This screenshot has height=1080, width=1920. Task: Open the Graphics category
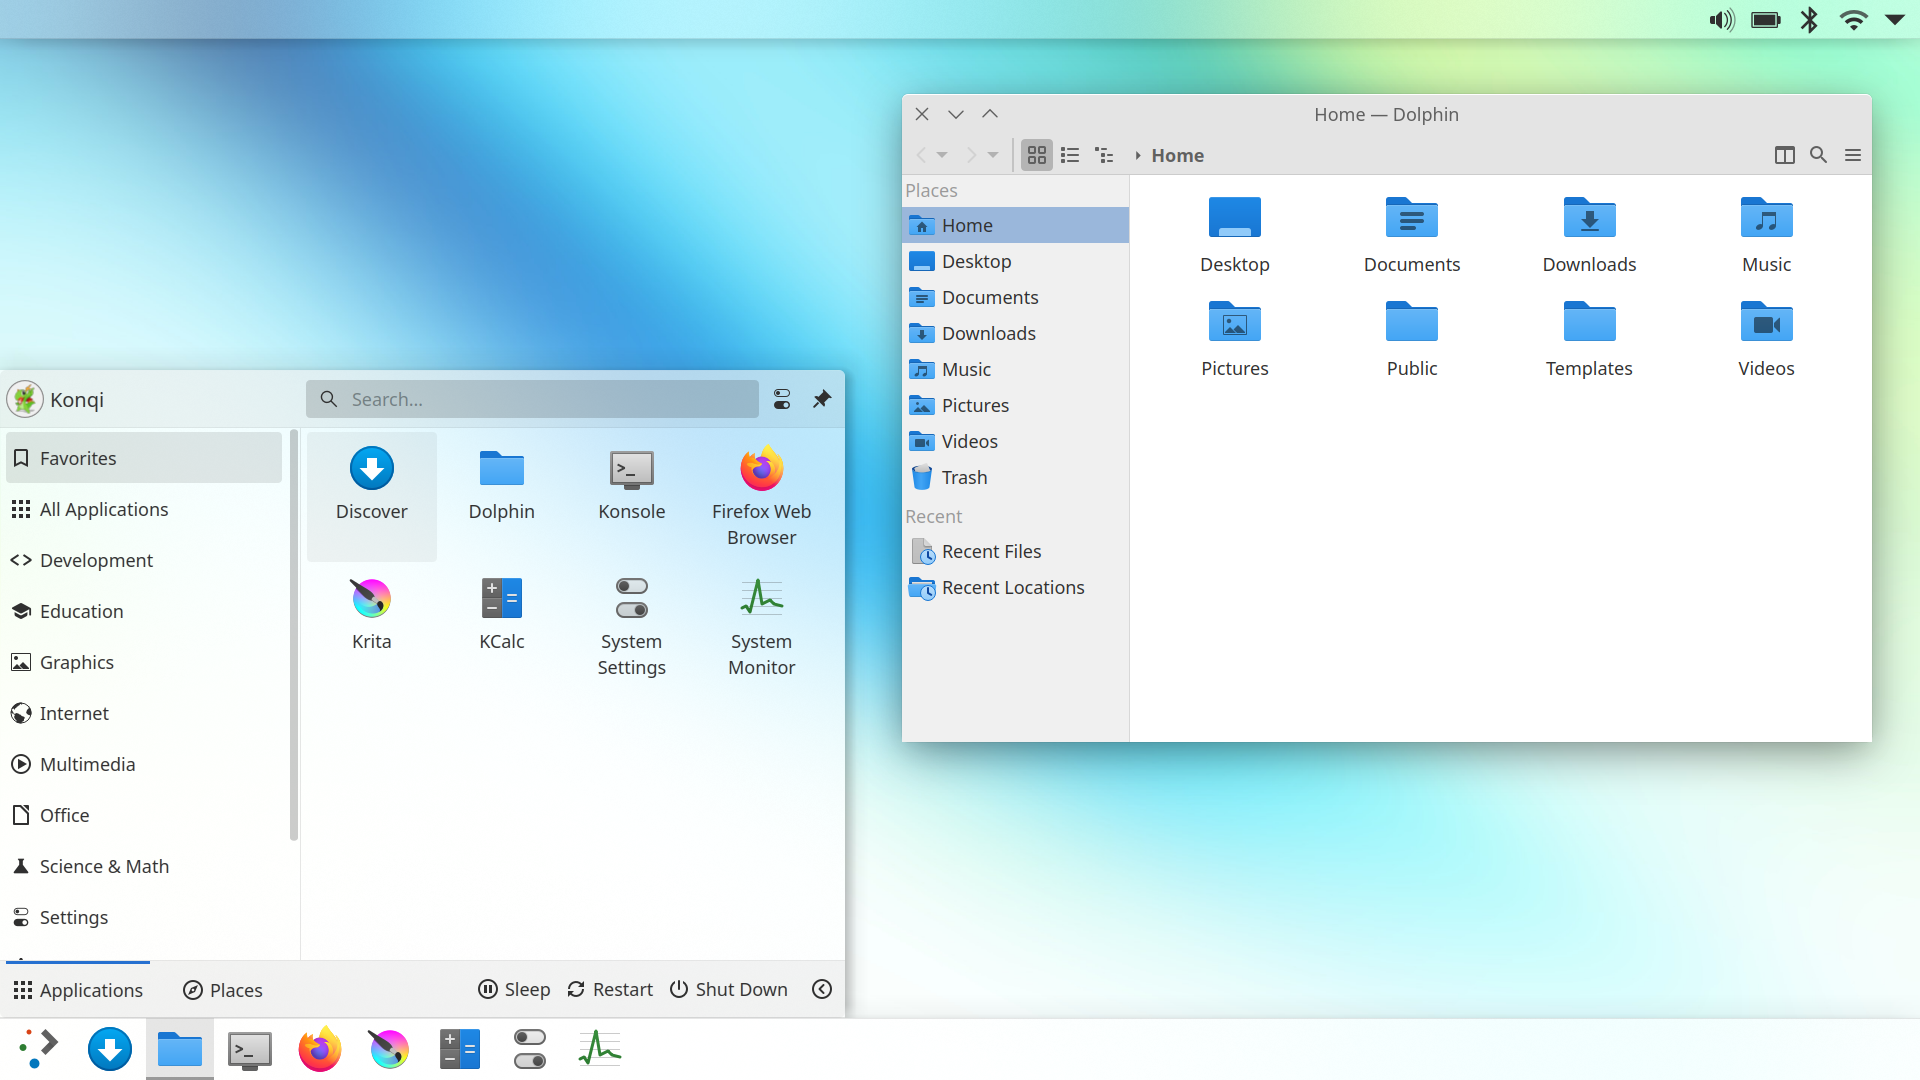tap(144, 662)
